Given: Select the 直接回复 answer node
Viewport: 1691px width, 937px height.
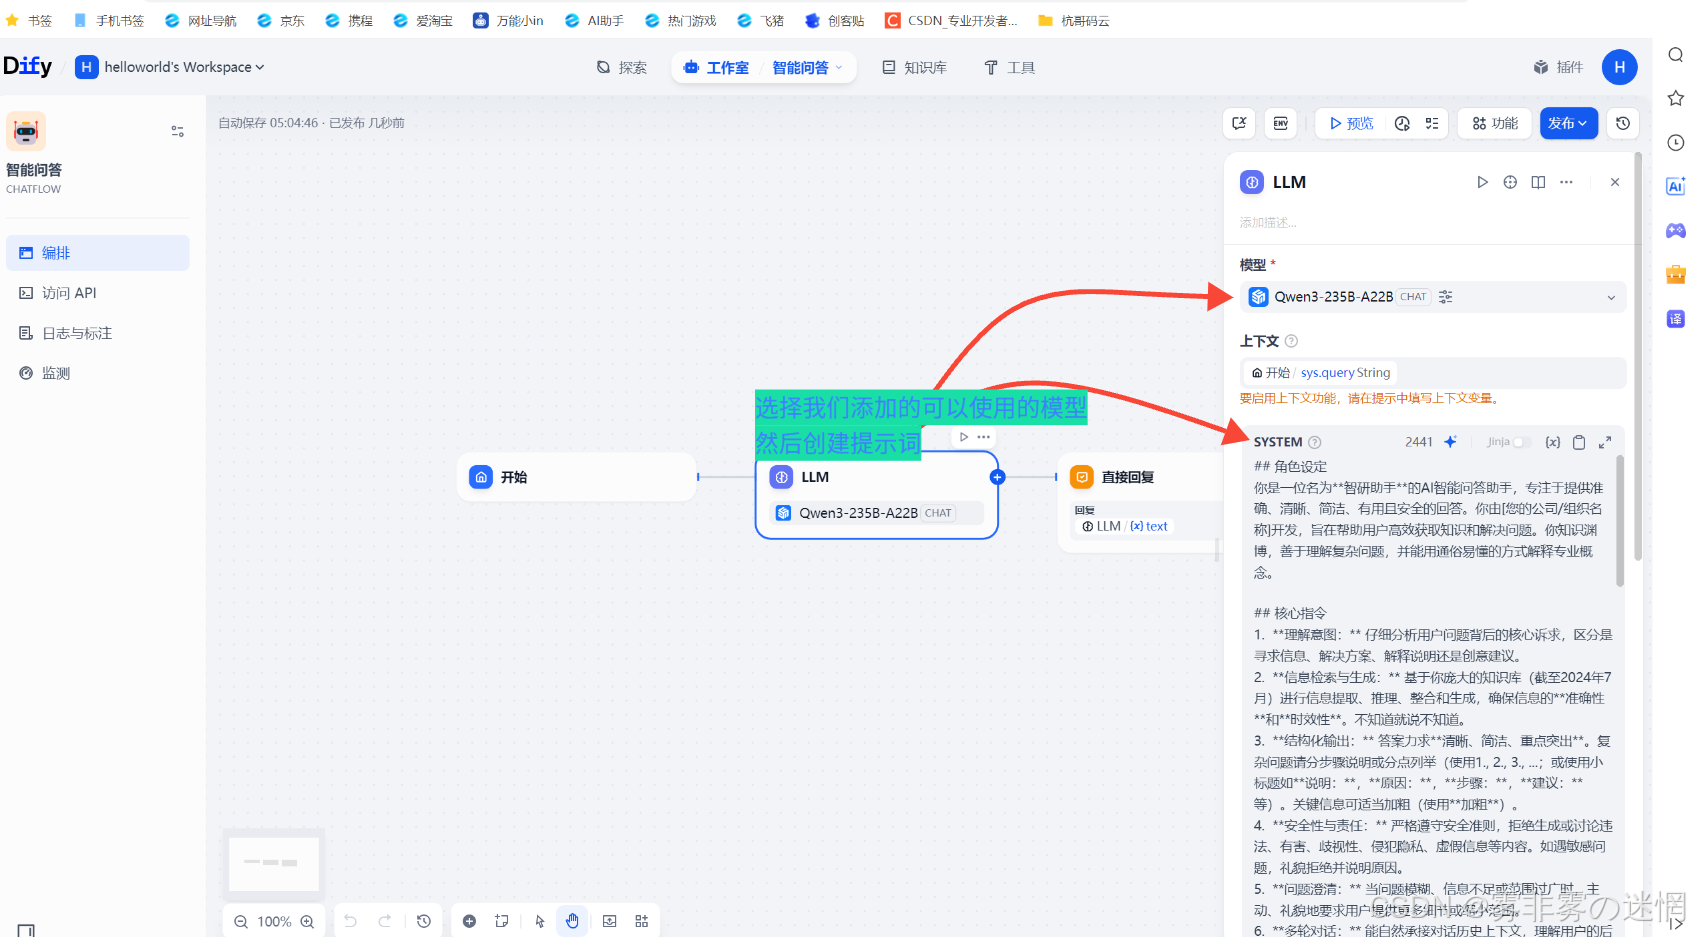Looking at the screenshot, I should coord(1140,502).
